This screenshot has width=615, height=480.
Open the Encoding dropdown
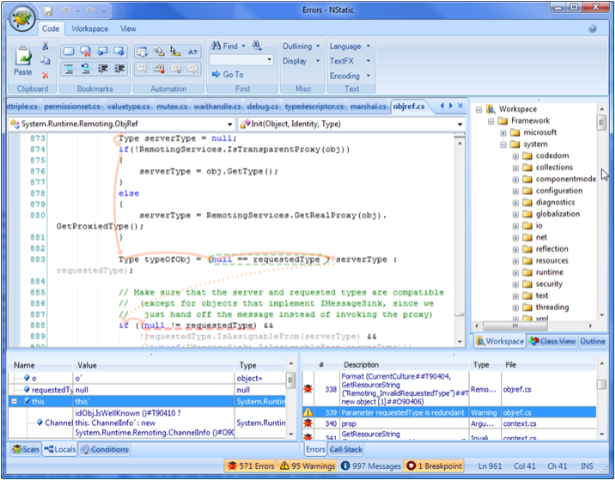pos(350,76)
